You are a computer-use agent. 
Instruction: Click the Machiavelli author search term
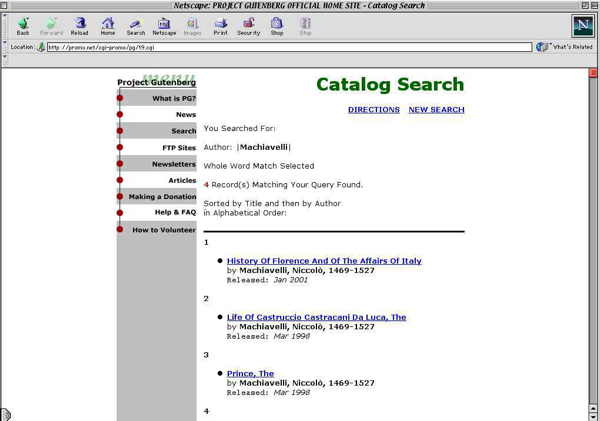[x=264, y=147]
